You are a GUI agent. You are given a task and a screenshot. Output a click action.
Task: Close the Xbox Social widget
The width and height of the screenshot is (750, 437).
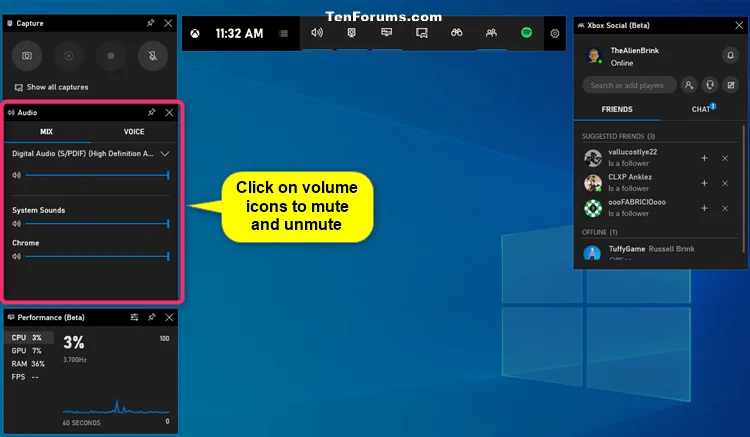point(739,25)
